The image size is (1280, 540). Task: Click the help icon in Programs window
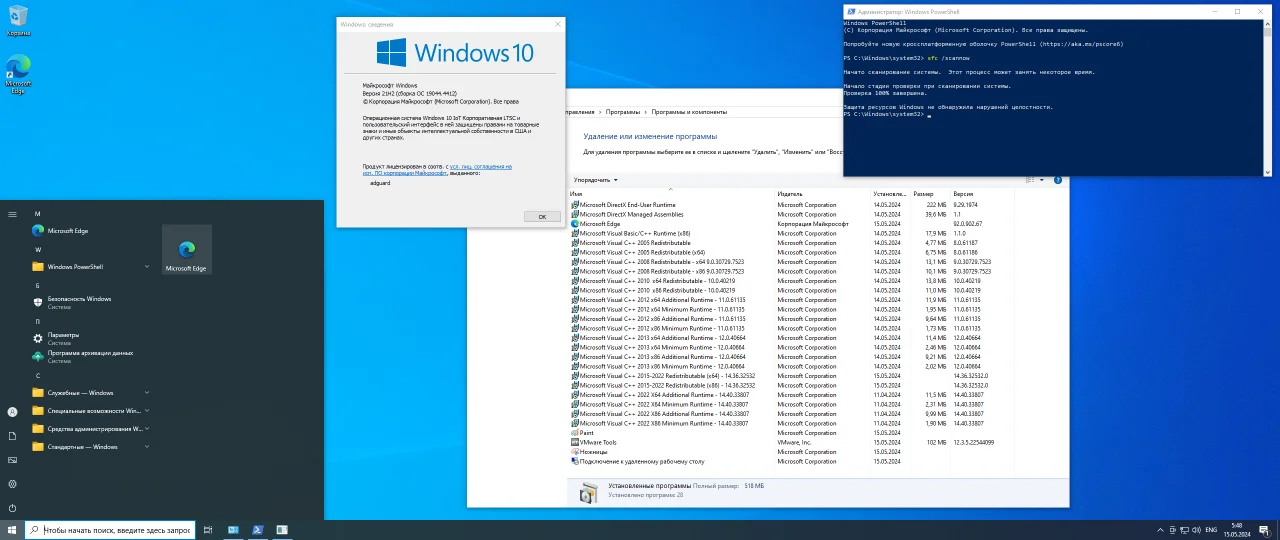click(x=1058, y=180)
